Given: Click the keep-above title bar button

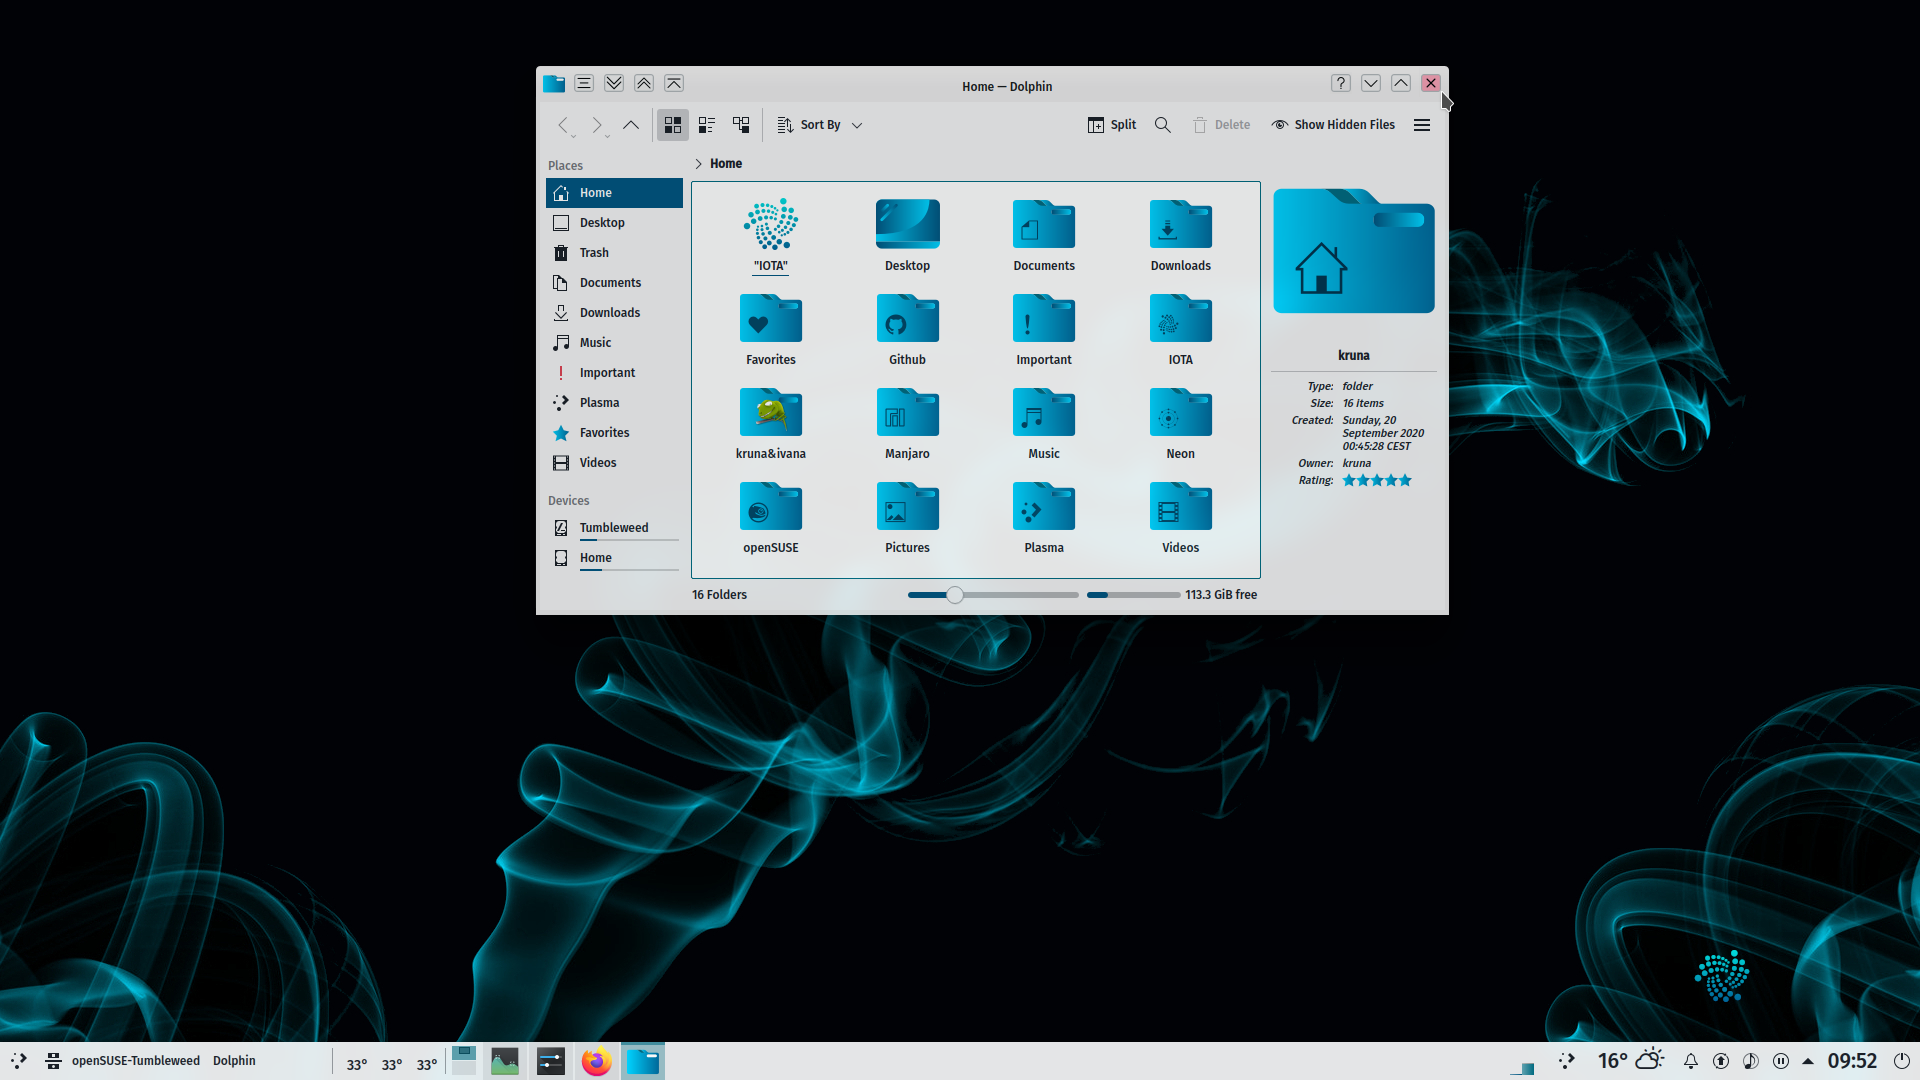Looking at the screenshot, I should (x=674, y=84).
